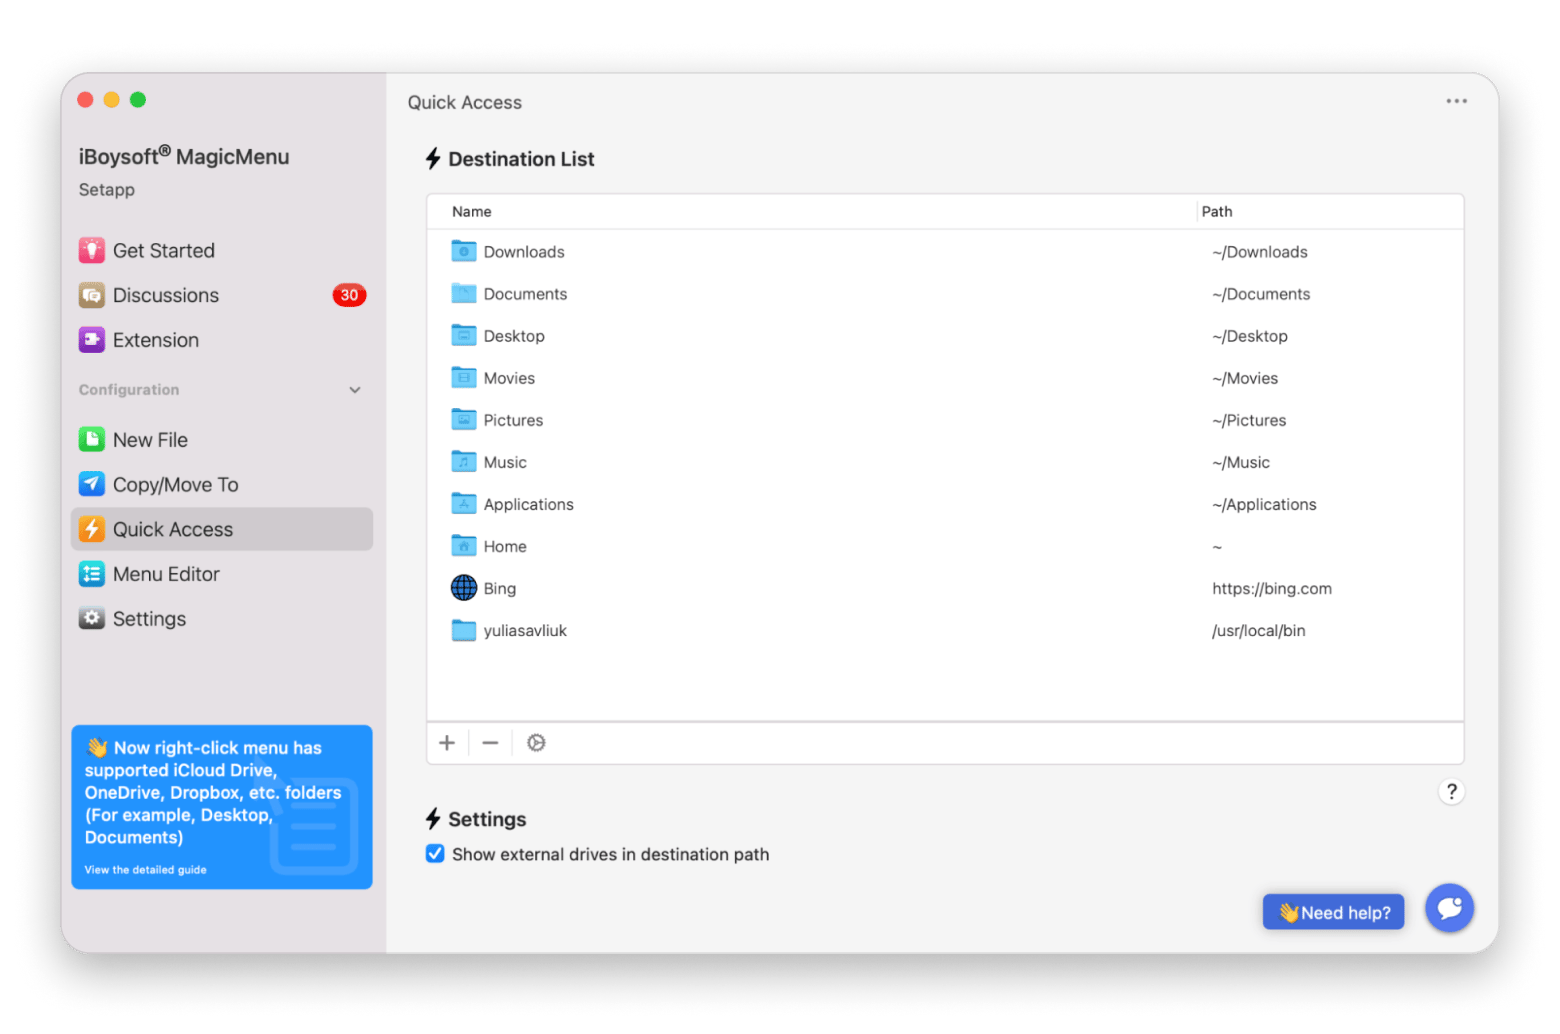Screen dimensions: 1560x1034
Task: Click the minus icon to remove destination
Action: (x=490, y=743)
